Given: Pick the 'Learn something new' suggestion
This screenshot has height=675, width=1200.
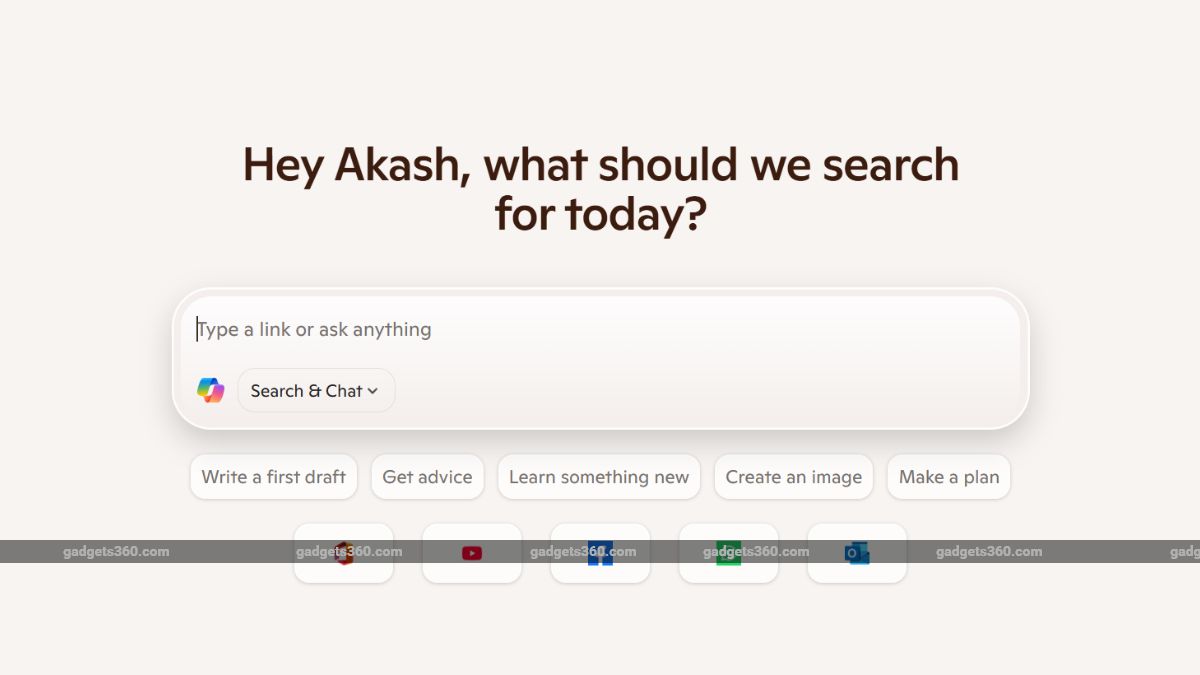Looking at the screenshot, I should click(x=599, y=477).
